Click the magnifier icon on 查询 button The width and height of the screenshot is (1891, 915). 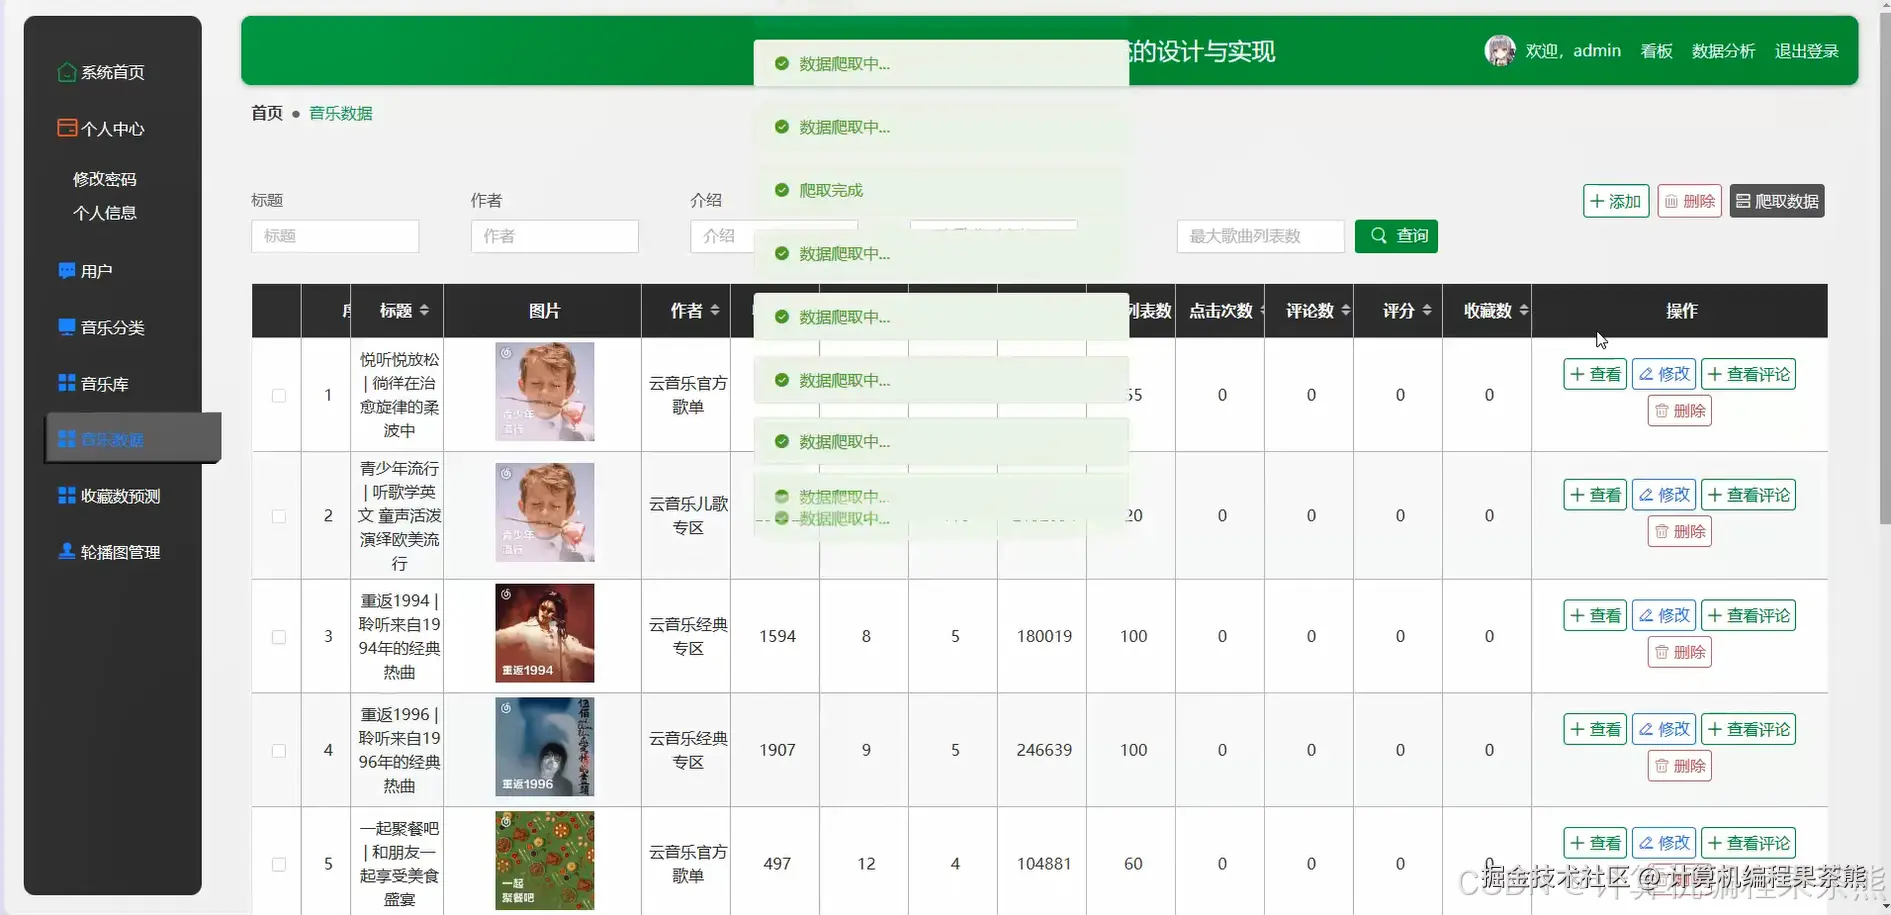pos(1376,236)
